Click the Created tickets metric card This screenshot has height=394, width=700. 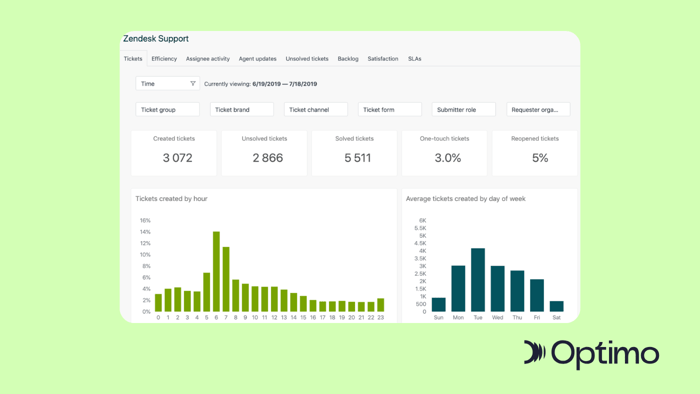pyautogui.click(x=174, y=153)
